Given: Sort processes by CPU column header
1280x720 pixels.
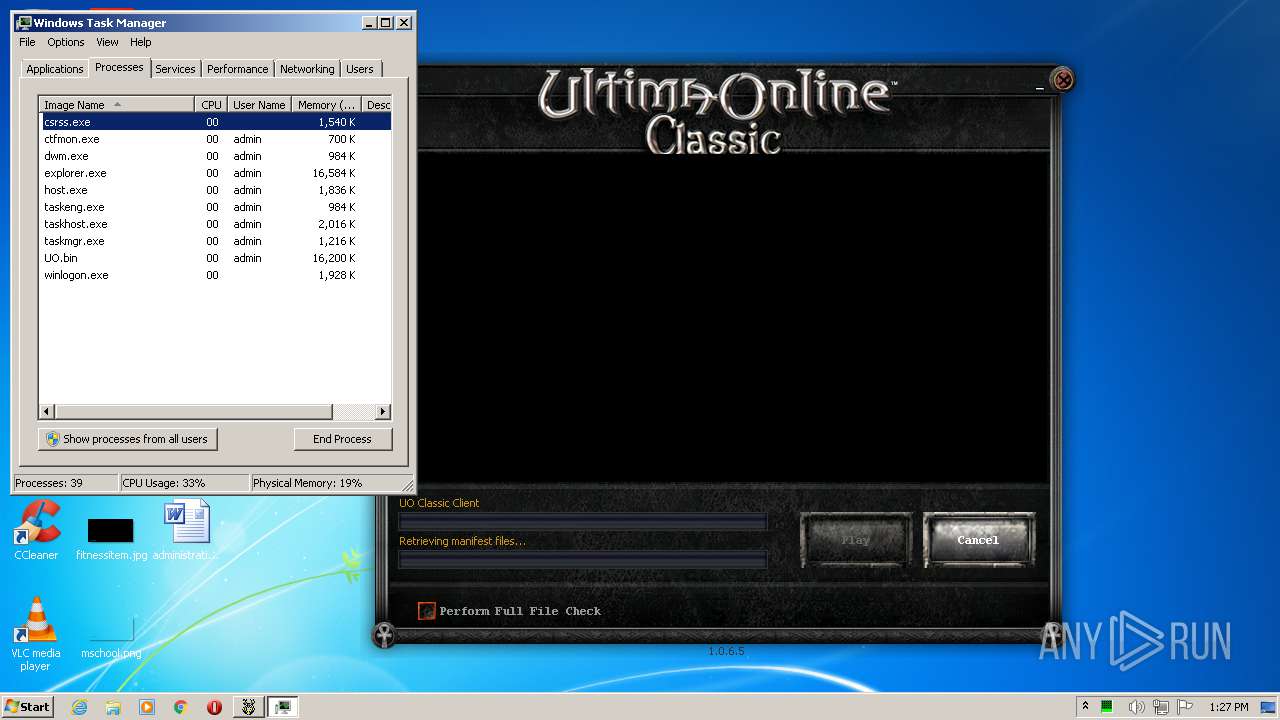Looking at the screenshot, I should pos(211,105).
